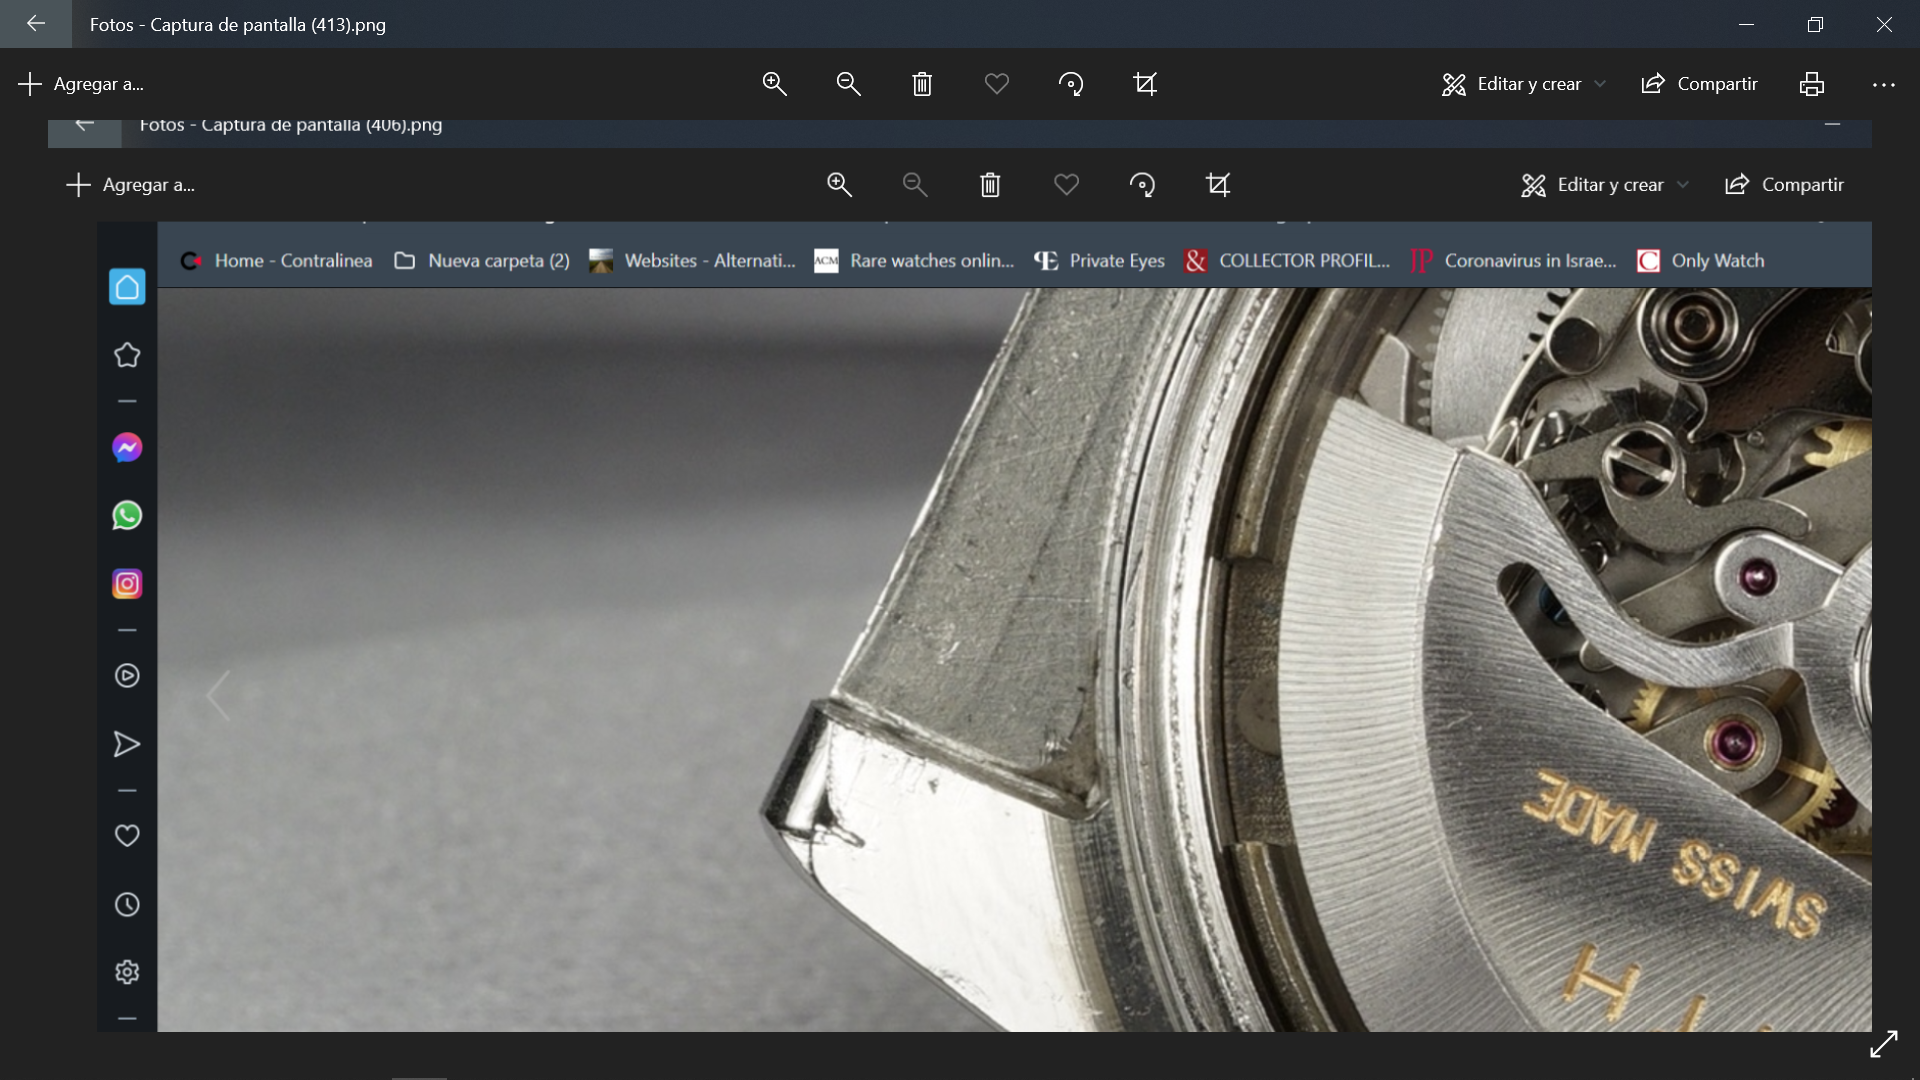Screen dimensions: 1920x1080
Task: Open the Private Eyes bookmark
Action: [x=1100, y=261]
